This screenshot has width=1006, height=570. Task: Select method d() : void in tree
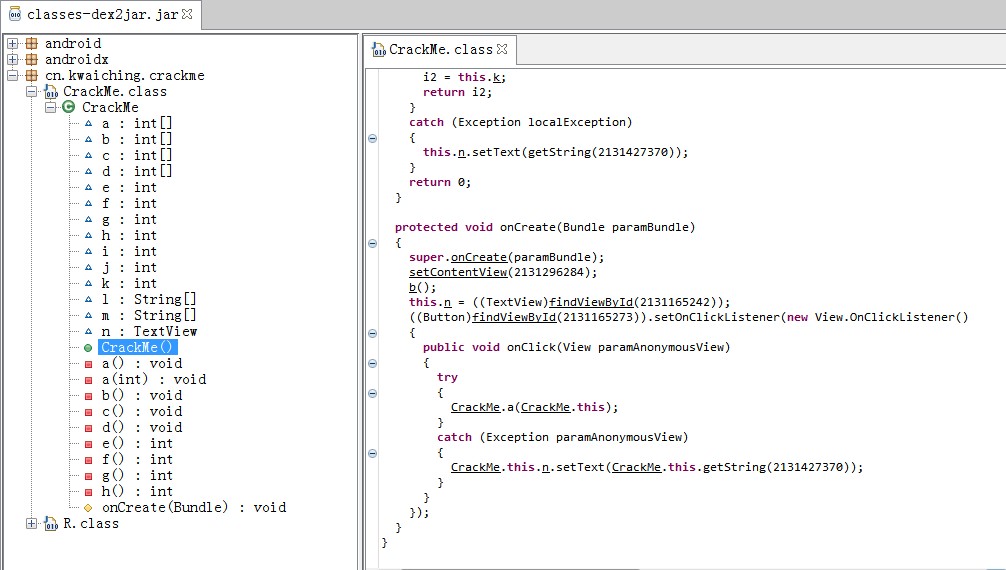[x=142, y=428]
